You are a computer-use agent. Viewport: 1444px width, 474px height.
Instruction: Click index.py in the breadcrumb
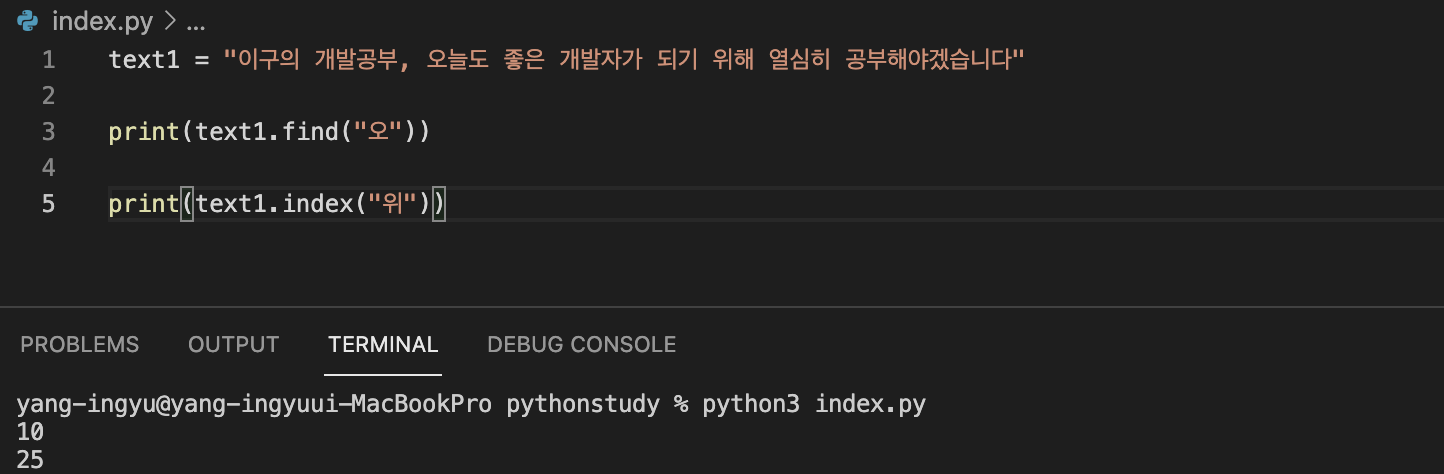(x=102, y=21)
